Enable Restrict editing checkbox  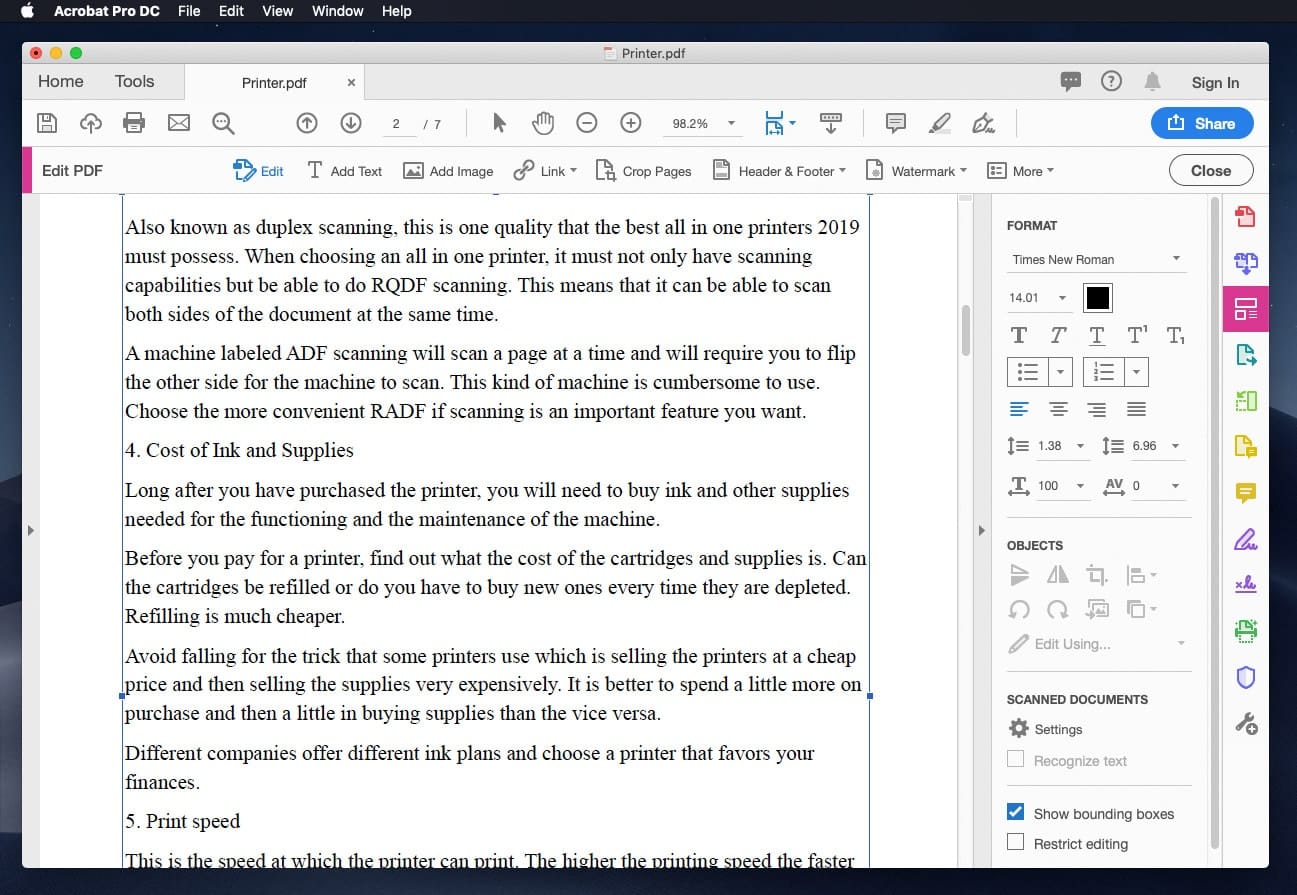[x=1015, y=842]
